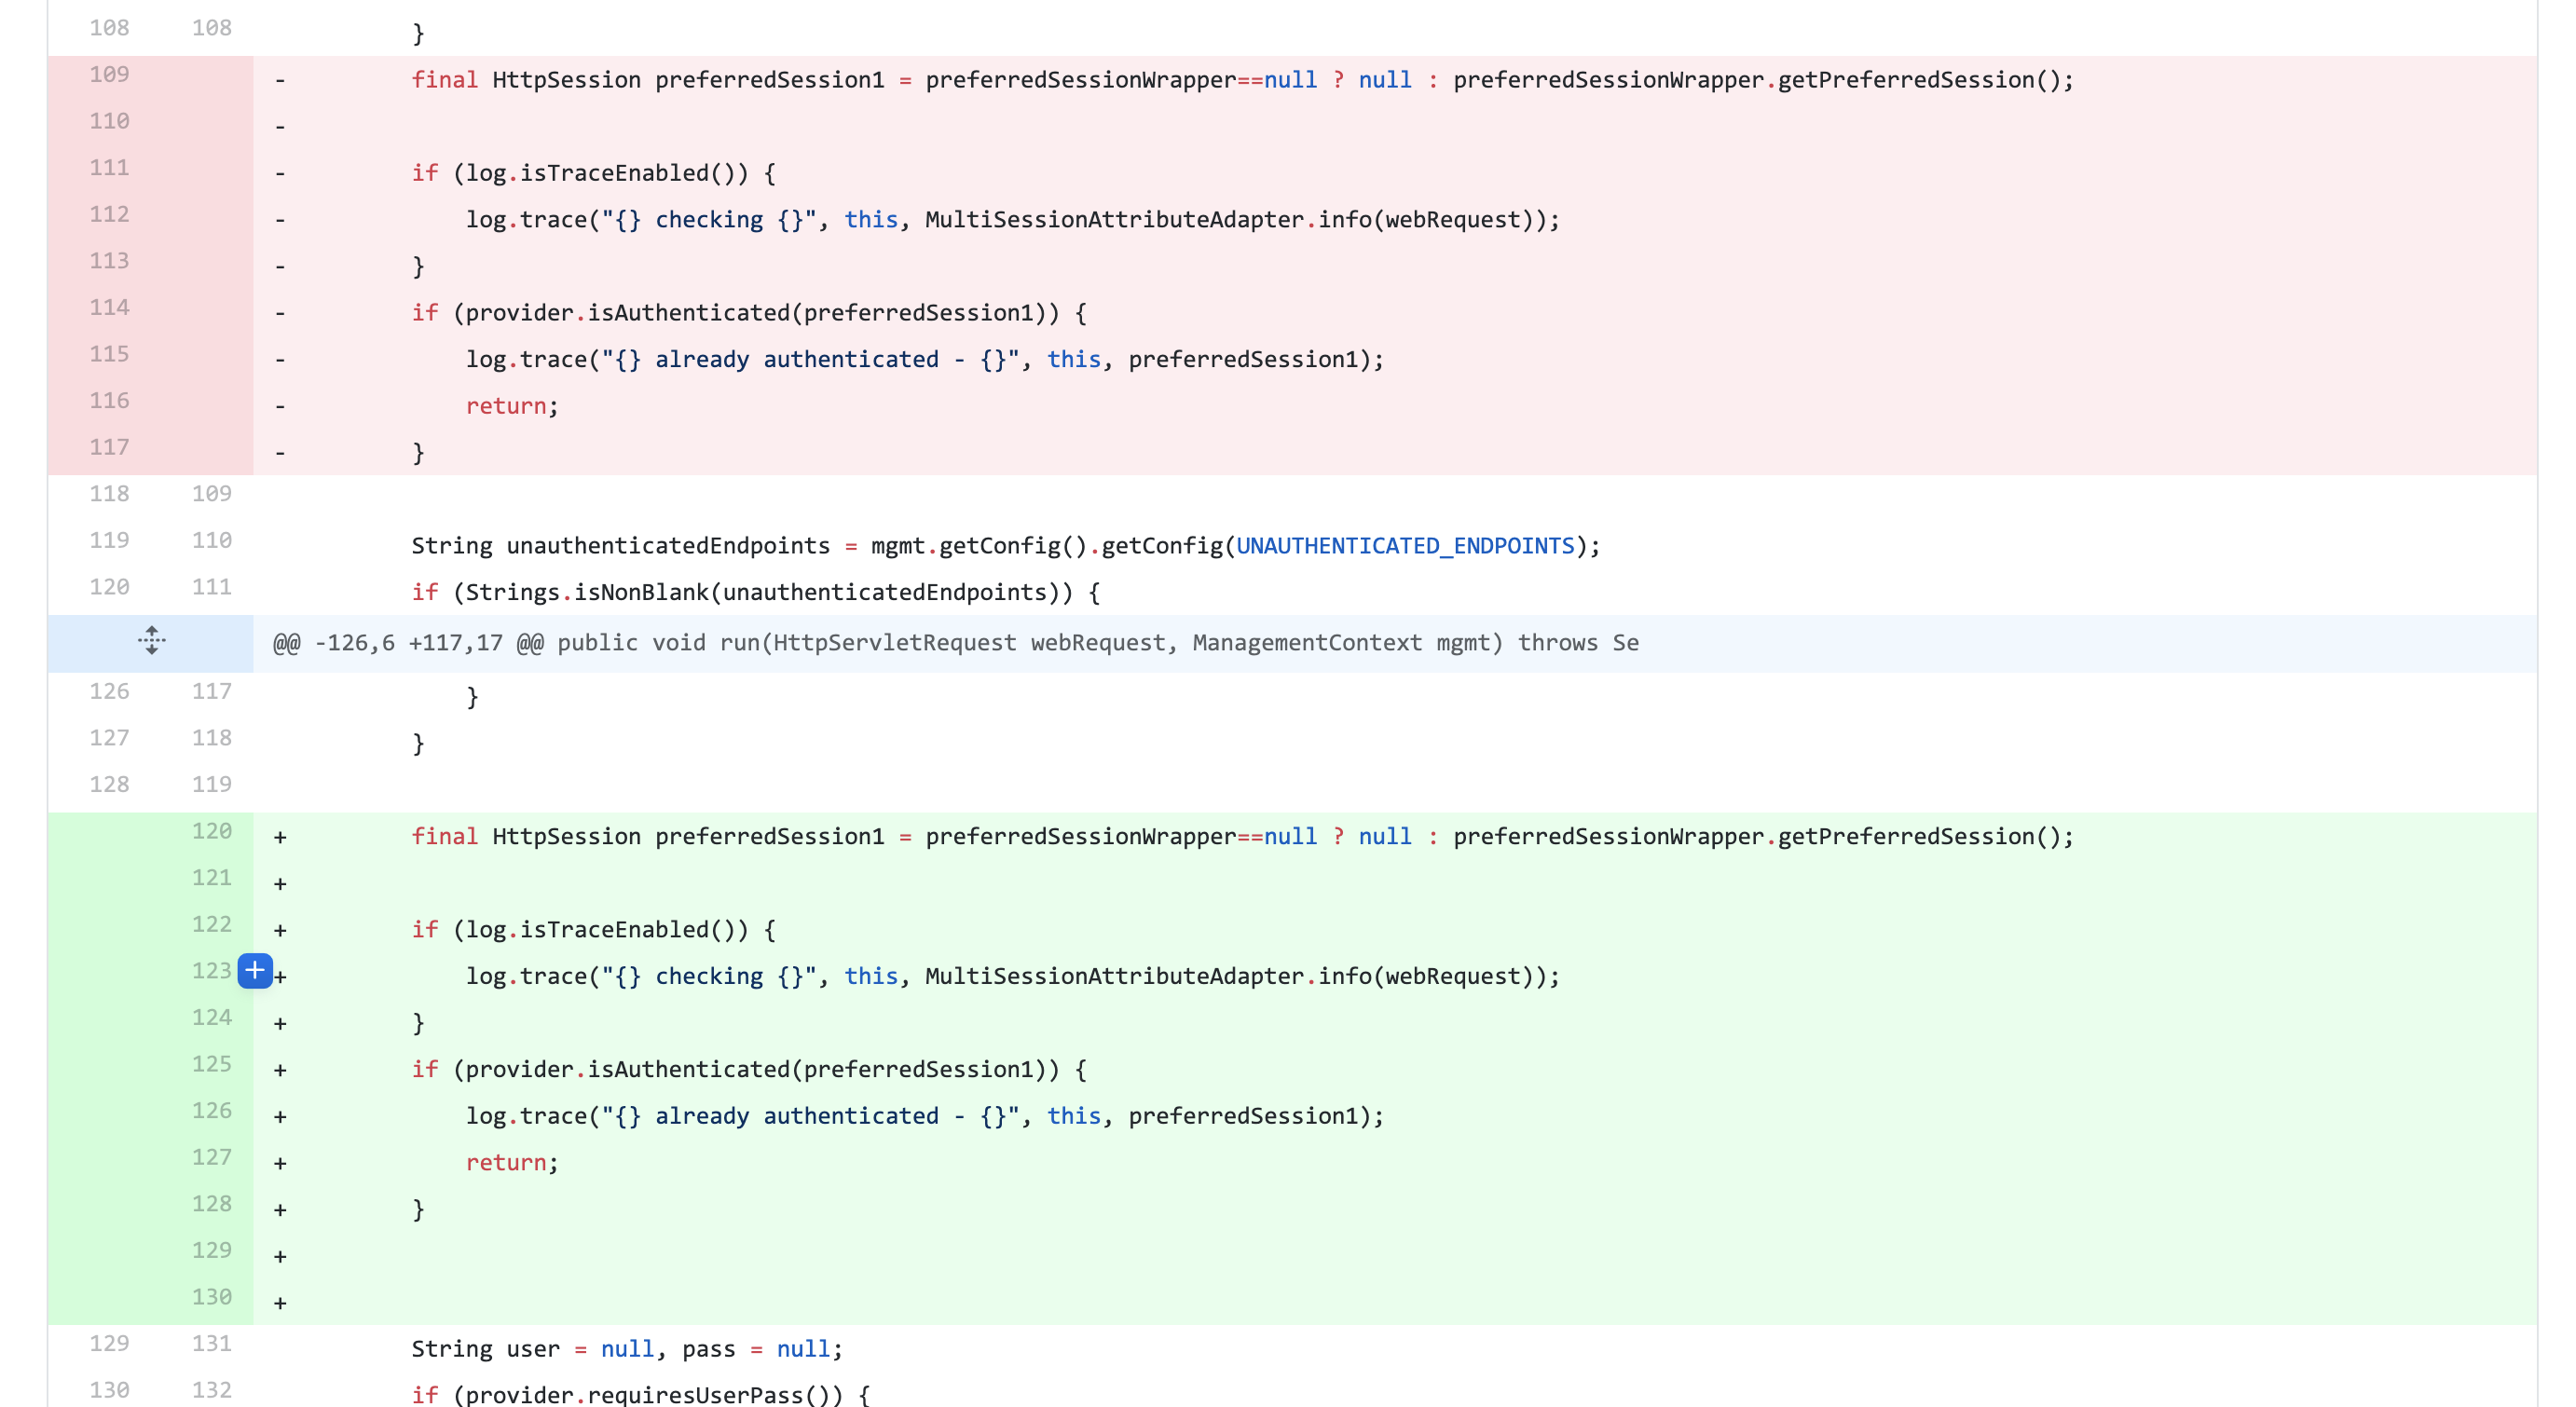Click deleted line number 114
The width and height of the screenshot is (2576, 1407).
click(x=109, y=307)
